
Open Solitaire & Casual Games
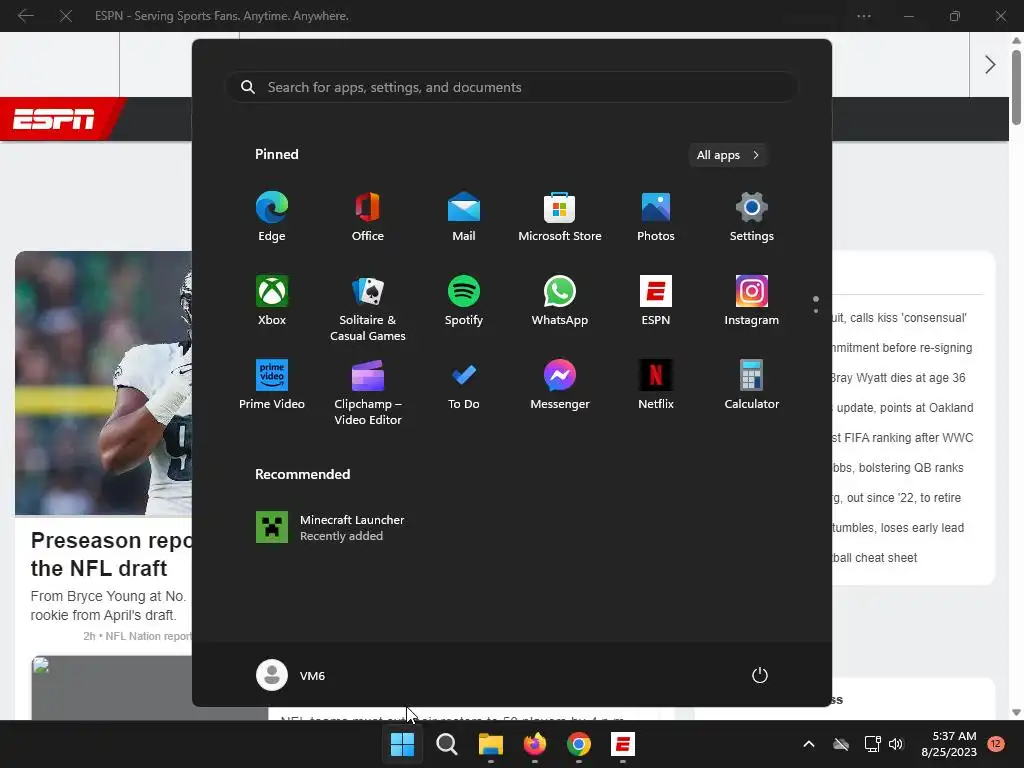tap(368, 308)
